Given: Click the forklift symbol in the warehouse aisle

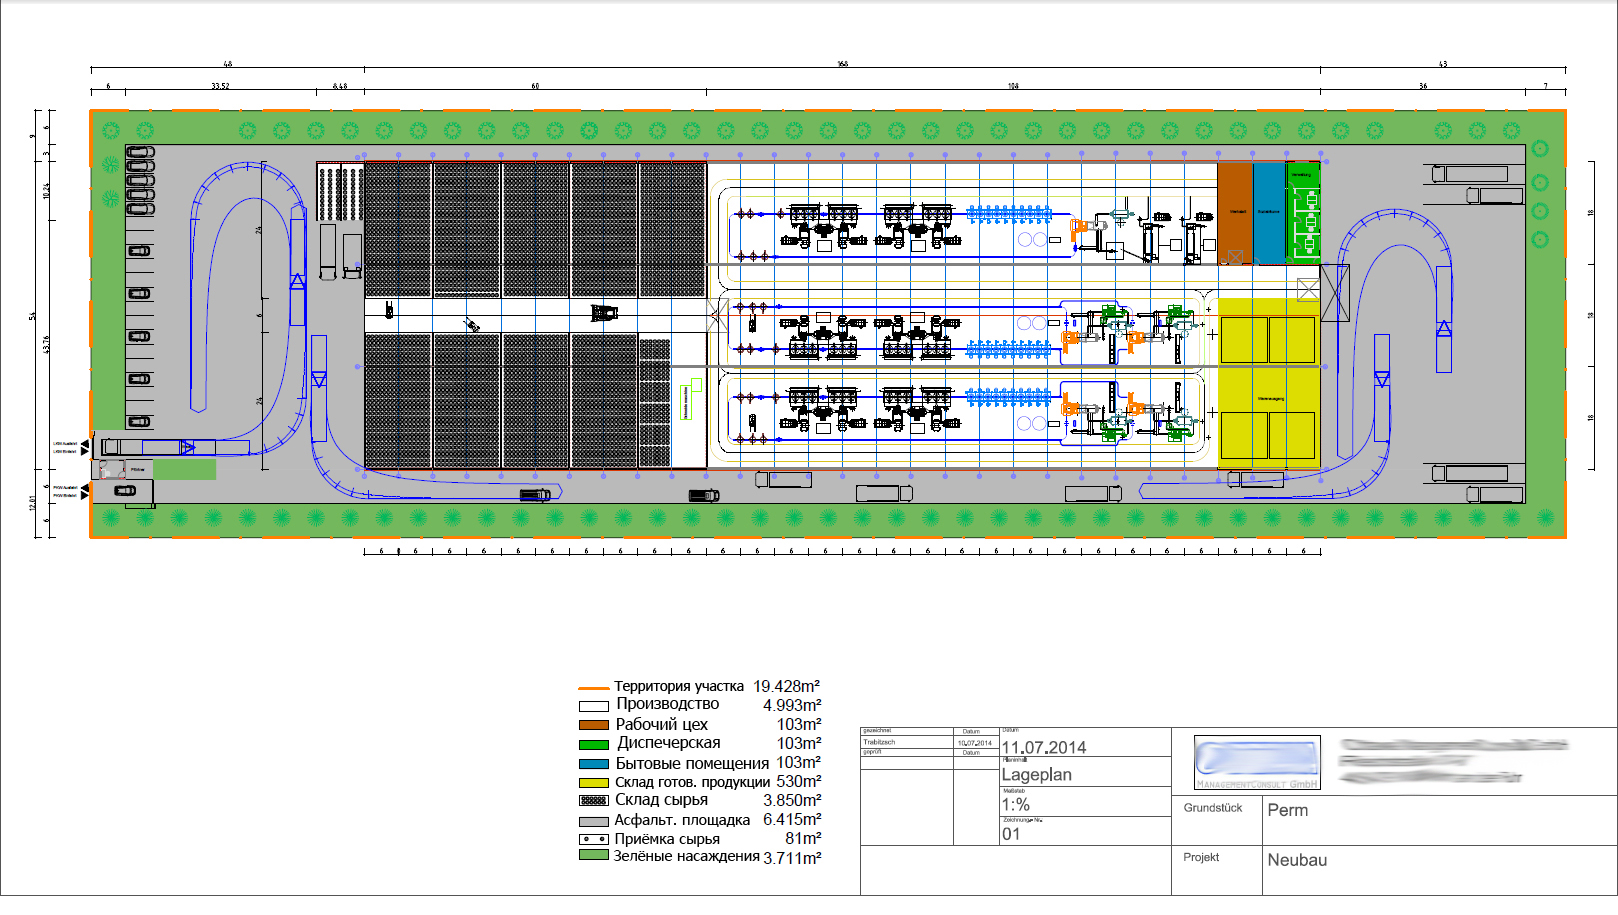Looking at the screenshot, I should pos(604,313).
